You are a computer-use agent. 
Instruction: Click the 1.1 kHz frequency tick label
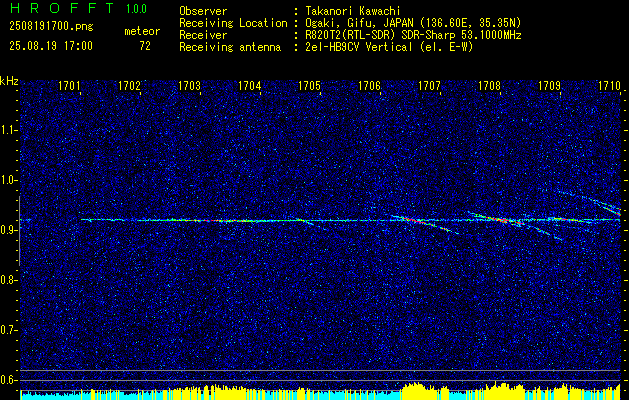click(x=8, y=130)
